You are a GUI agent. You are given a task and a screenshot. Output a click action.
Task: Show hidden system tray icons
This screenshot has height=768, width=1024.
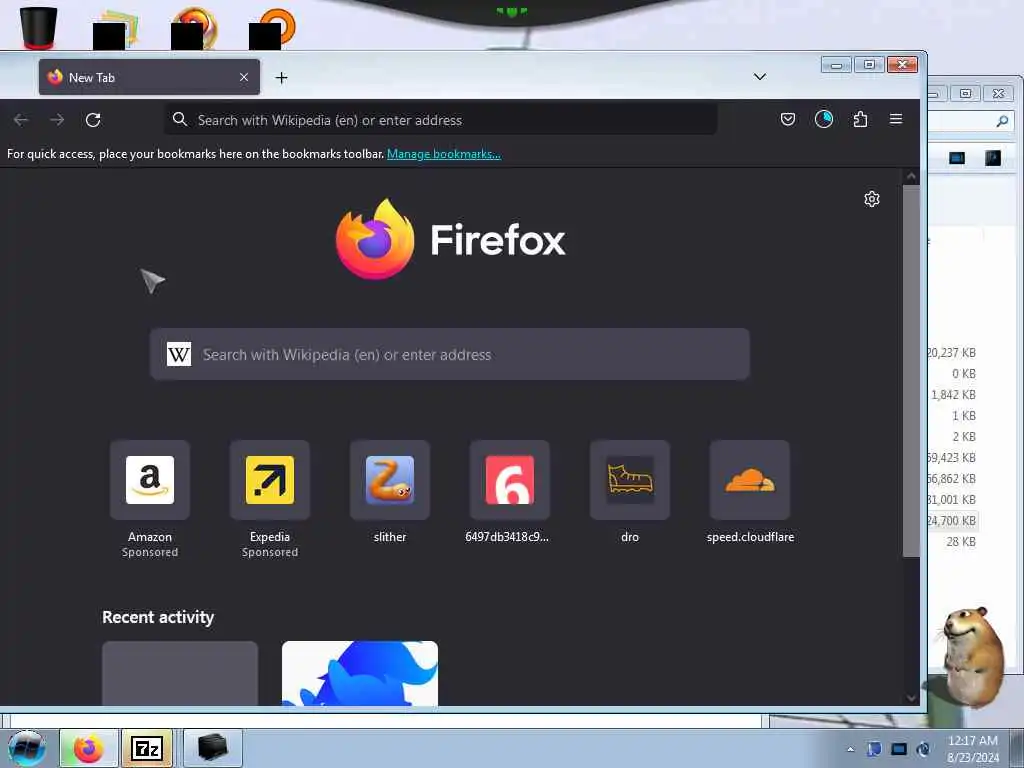[x=850, y=749]
